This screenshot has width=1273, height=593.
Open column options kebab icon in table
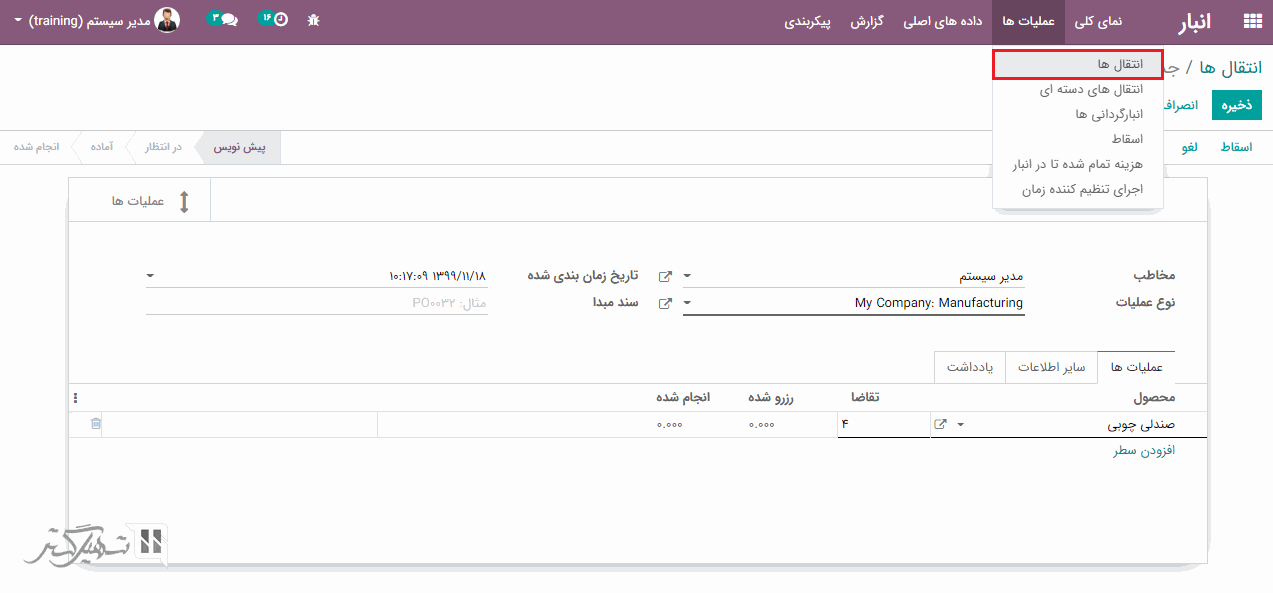tap(75, 398)
